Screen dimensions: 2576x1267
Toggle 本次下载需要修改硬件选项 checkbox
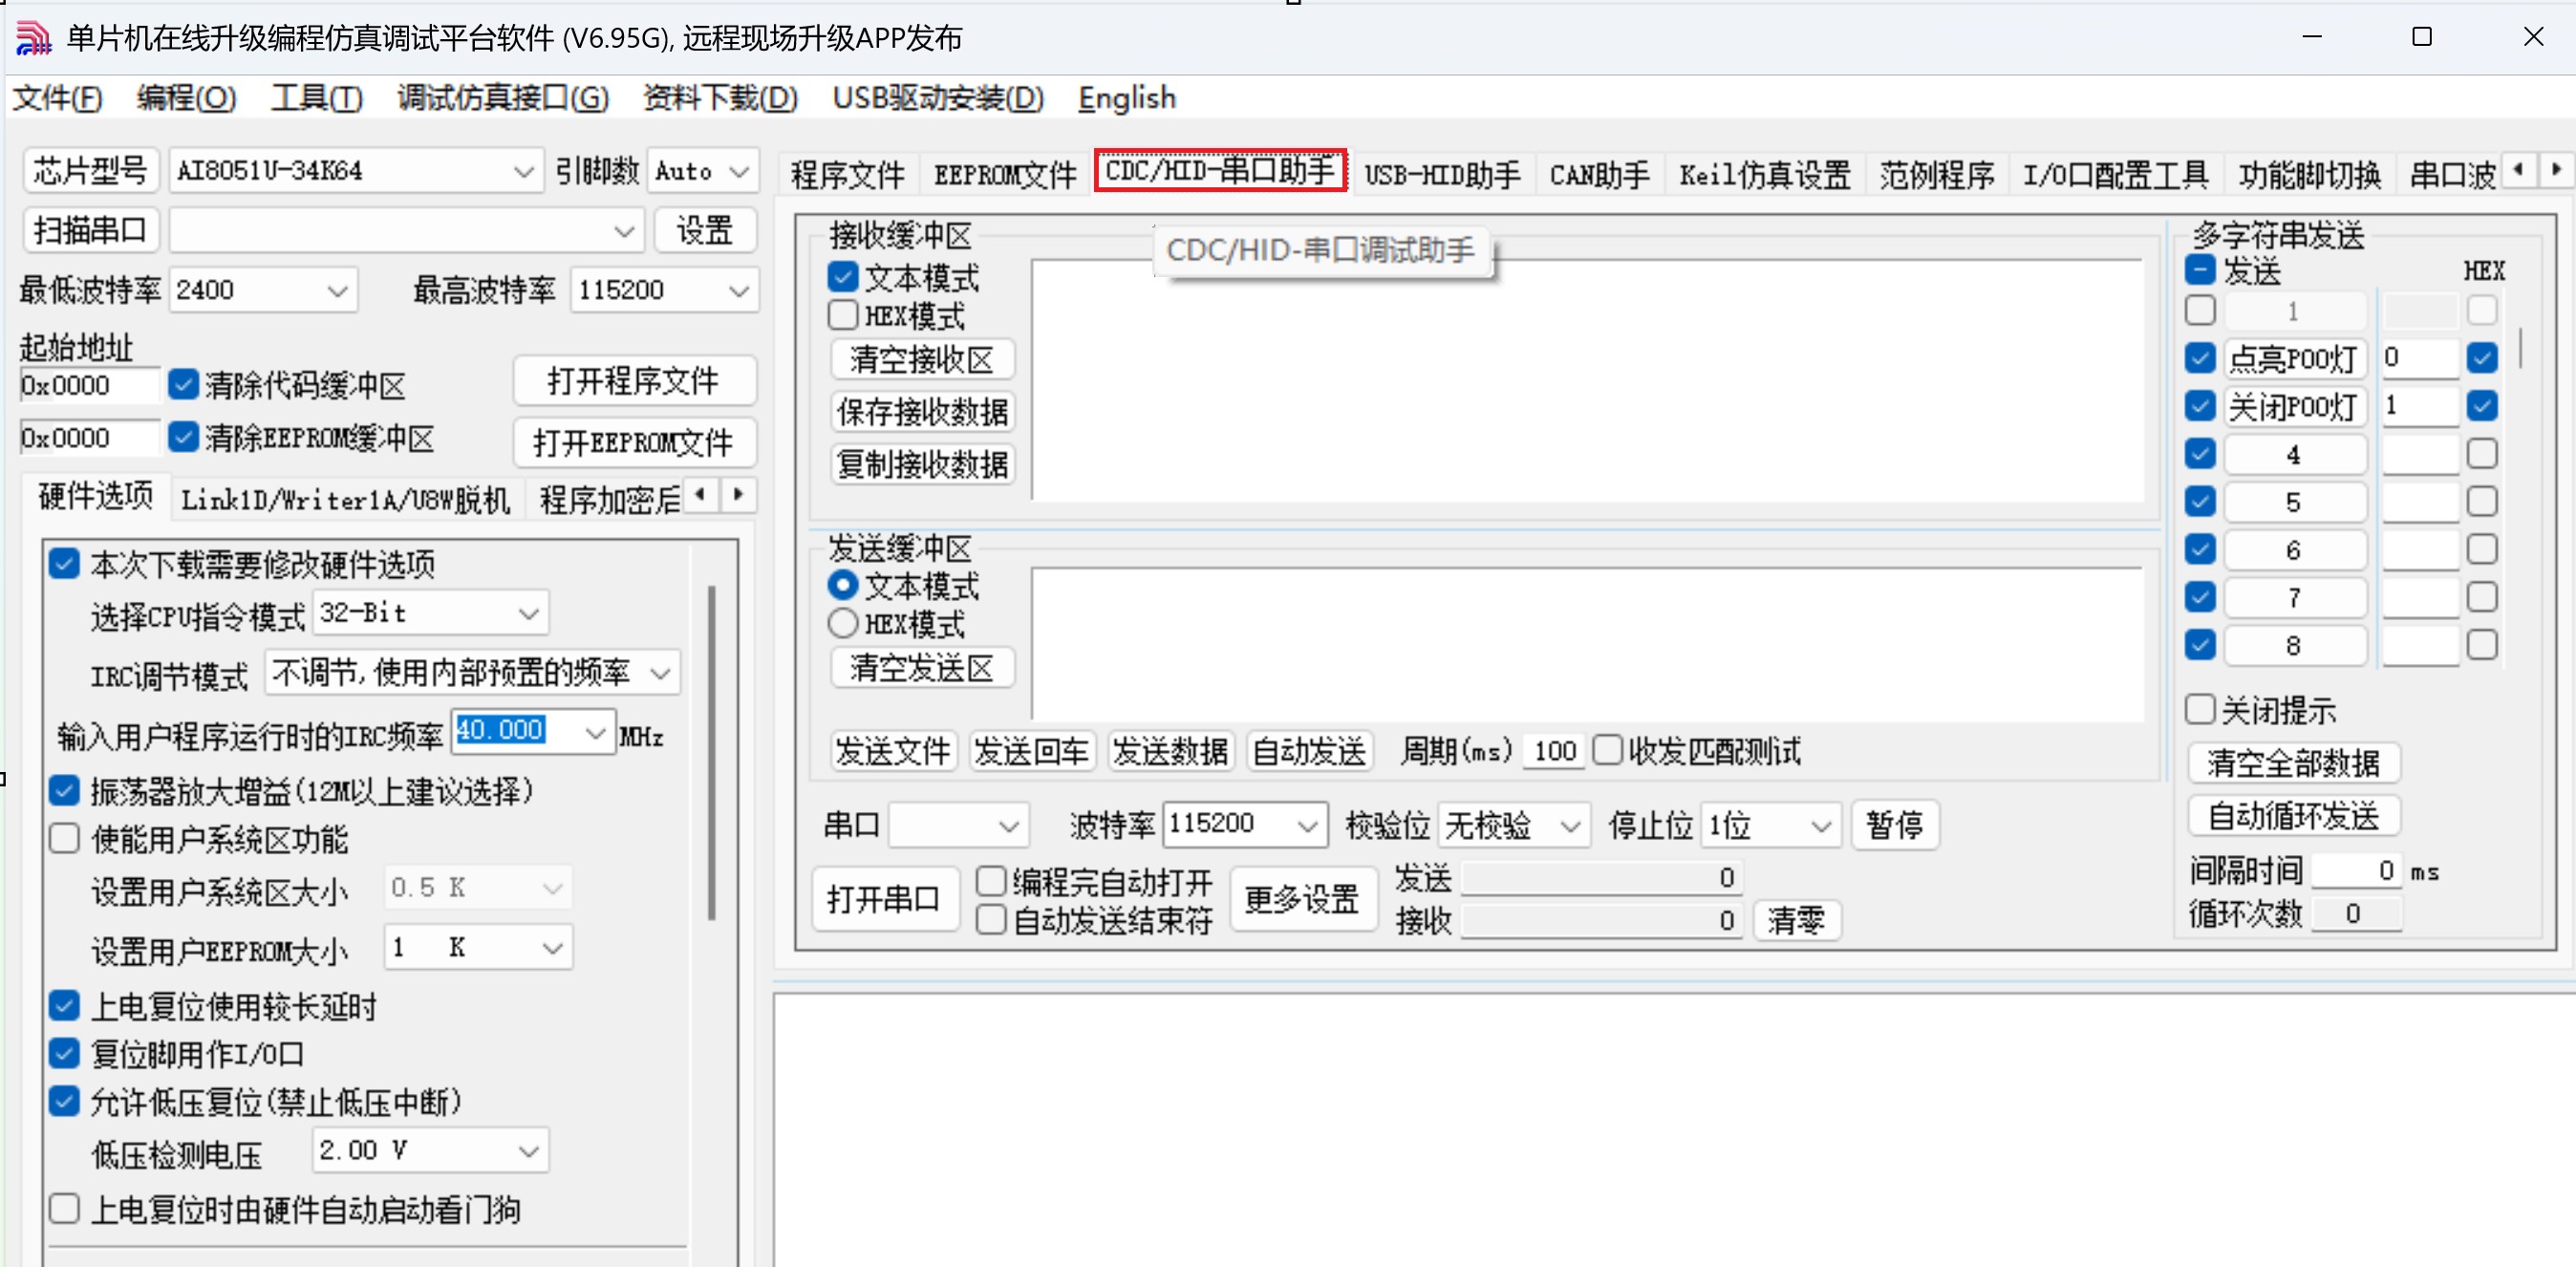[x=64, y=564]
